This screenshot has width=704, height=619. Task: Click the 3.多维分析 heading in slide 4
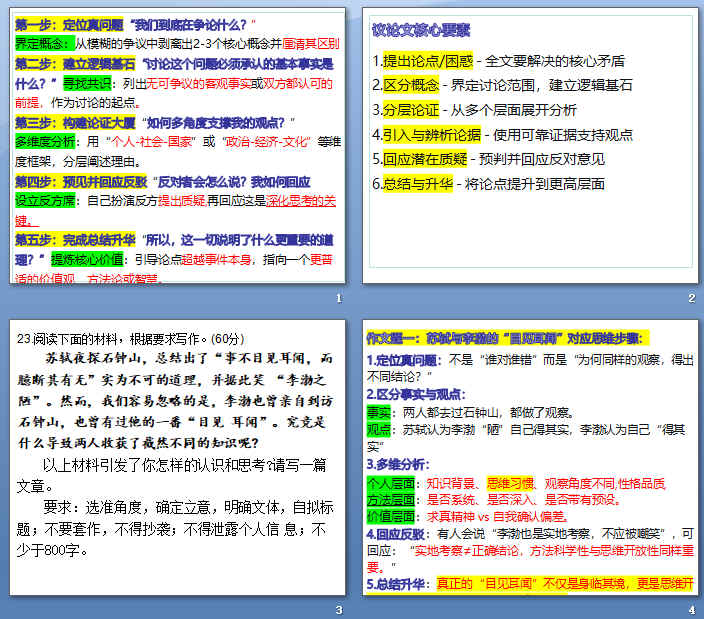pos(404,464)
